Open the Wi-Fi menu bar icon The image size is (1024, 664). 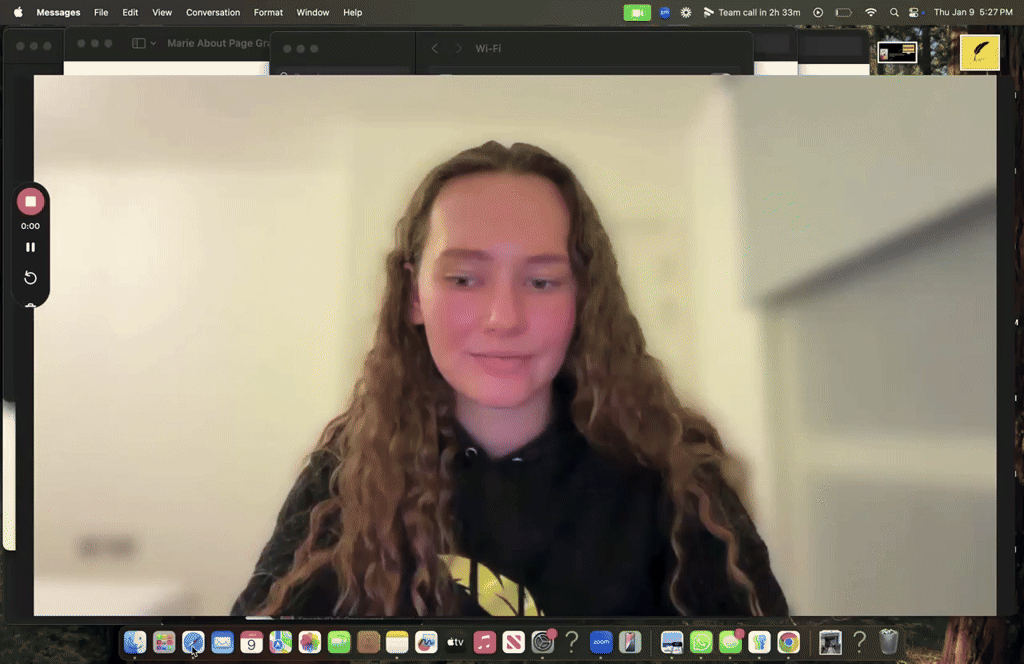[x=871, y=12]
